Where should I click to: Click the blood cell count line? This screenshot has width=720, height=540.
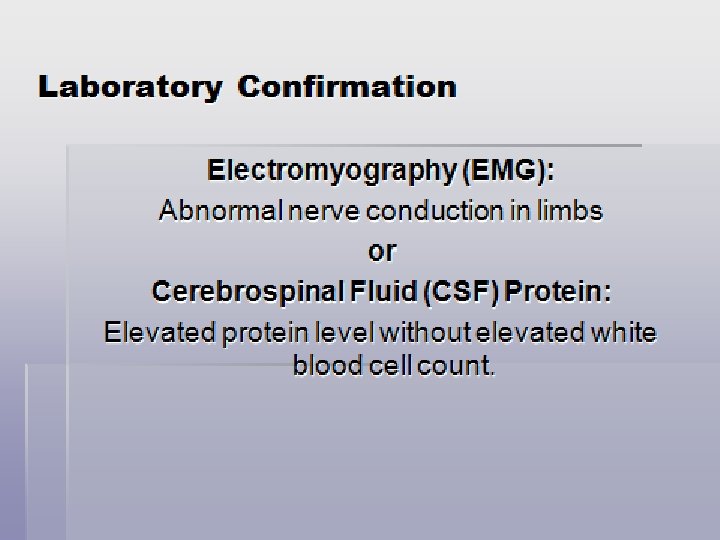pos(394,366)
